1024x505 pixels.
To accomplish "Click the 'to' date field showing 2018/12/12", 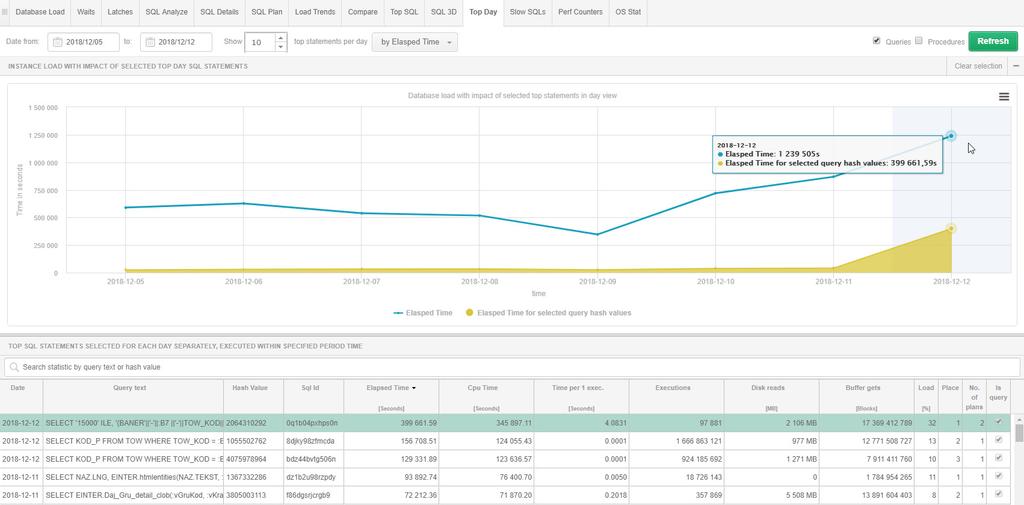I will click(x=176, y=42).
